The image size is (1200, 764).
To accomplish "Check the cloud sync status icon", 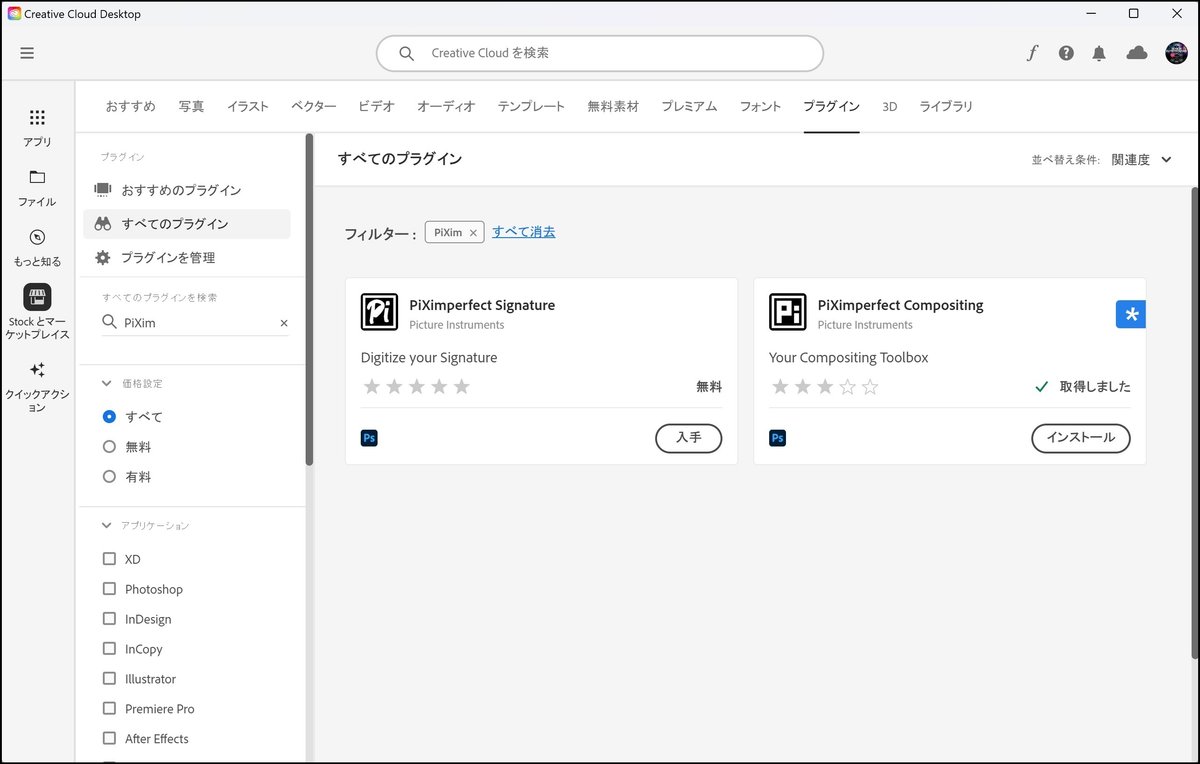I will click(1137, 53).
